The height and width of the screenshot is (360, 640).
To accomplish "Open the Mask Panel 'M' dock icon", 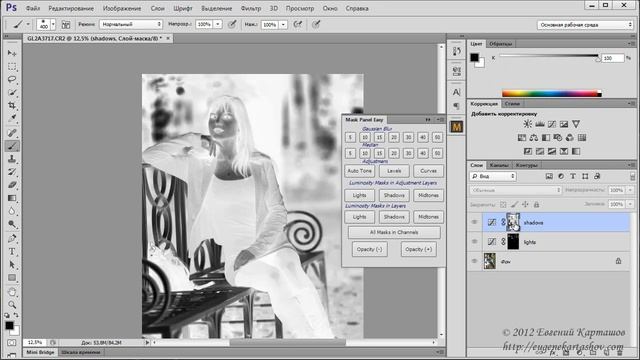I will click(457, 127).
